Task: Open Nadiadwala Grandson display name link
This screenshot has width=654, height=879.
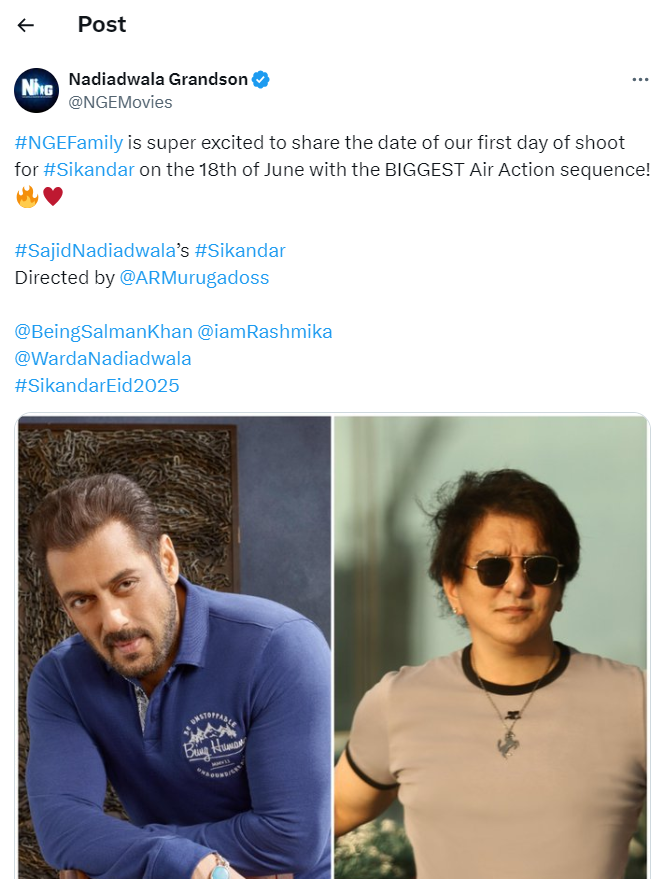Action: (x=158, y=80)
